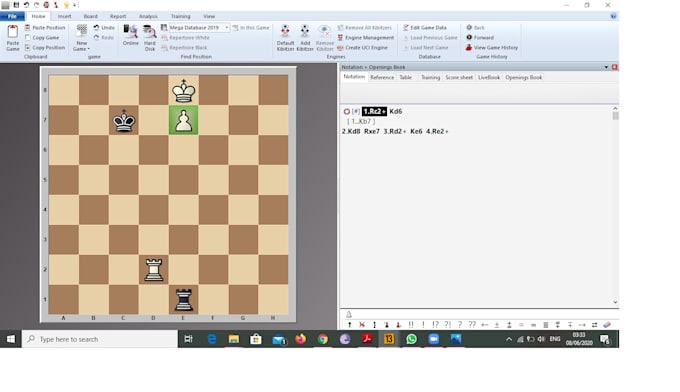This screenshot has height=392, width=680.
Task: Open Google Chrome from the taskbar
Action: click(x=323, y=339)
